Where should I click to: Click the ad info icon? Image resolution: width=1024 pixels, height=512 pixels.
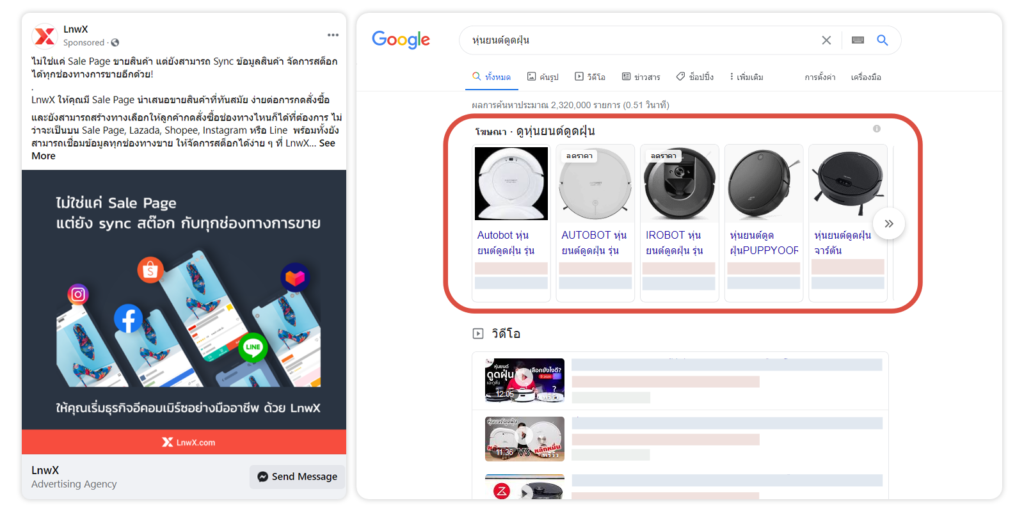877,129
